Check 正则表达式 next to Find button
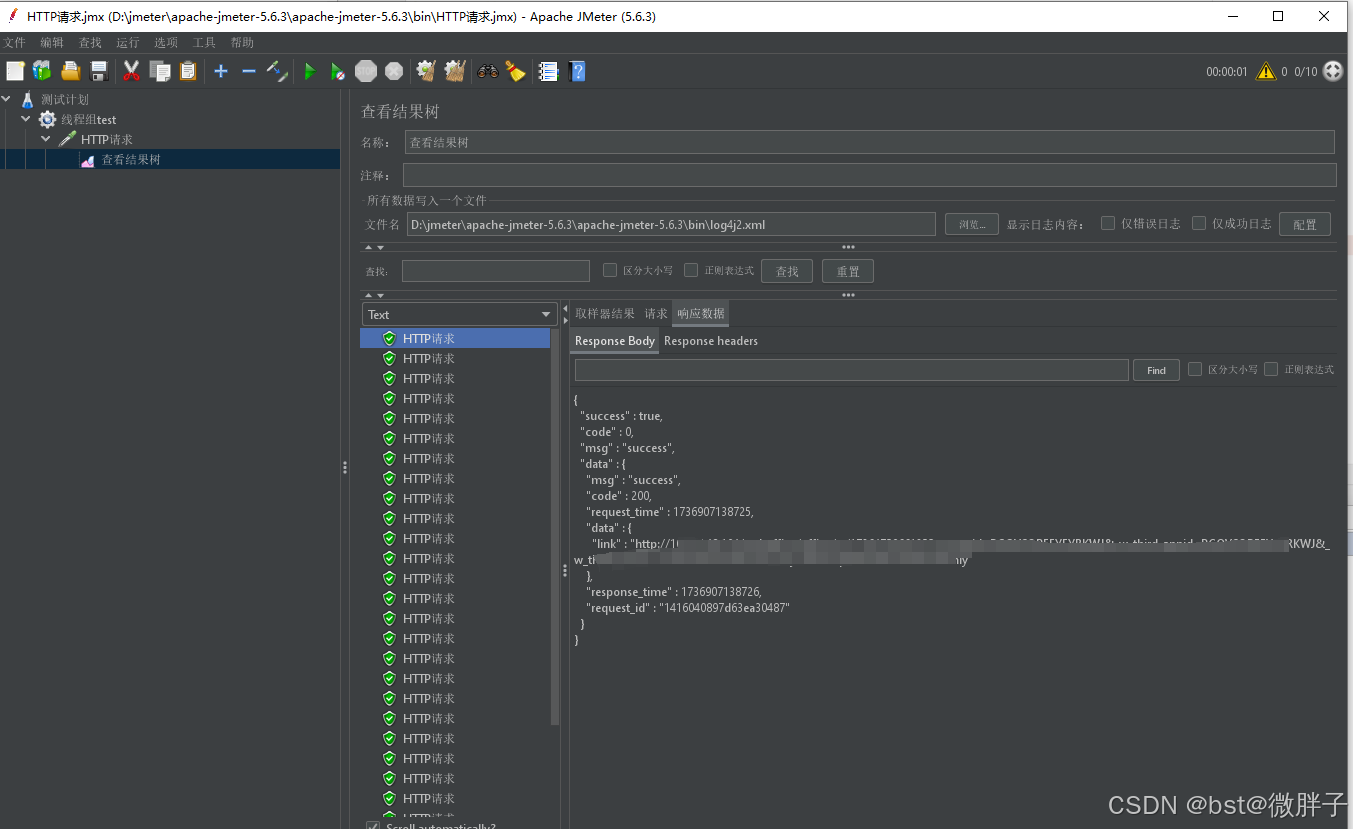Screen dimensions: 1353x829 [x=1271, y=369]
